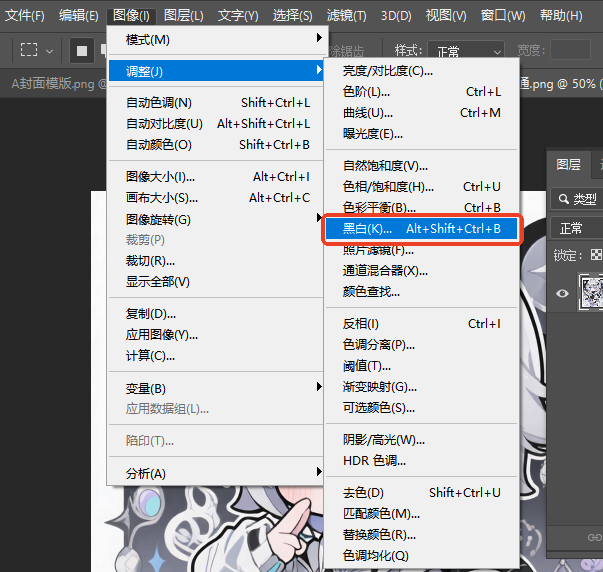603x572 pixels.
Task: Open 应用图像(Y) dialog
Action: (215, 335)
